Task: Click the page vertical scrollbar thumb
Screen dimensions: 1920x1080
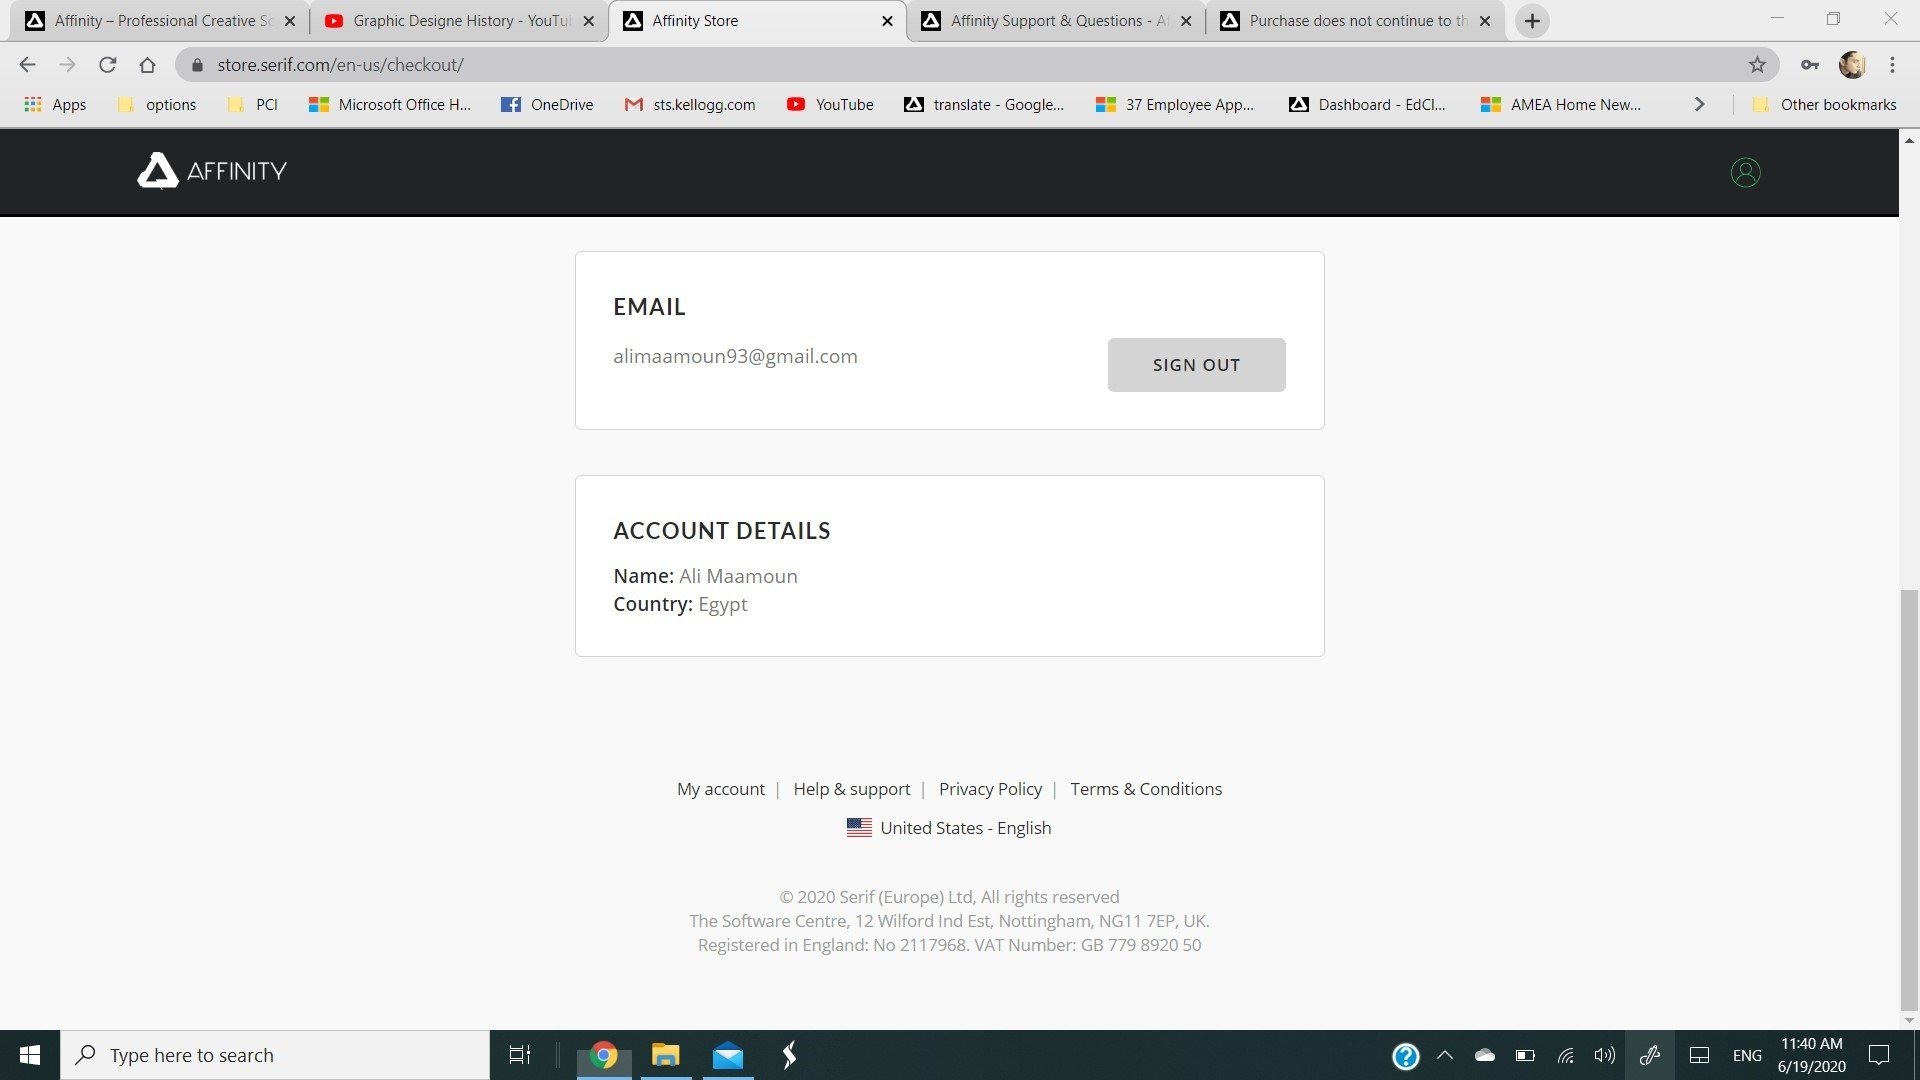Action: click(x=1909, y=800)
